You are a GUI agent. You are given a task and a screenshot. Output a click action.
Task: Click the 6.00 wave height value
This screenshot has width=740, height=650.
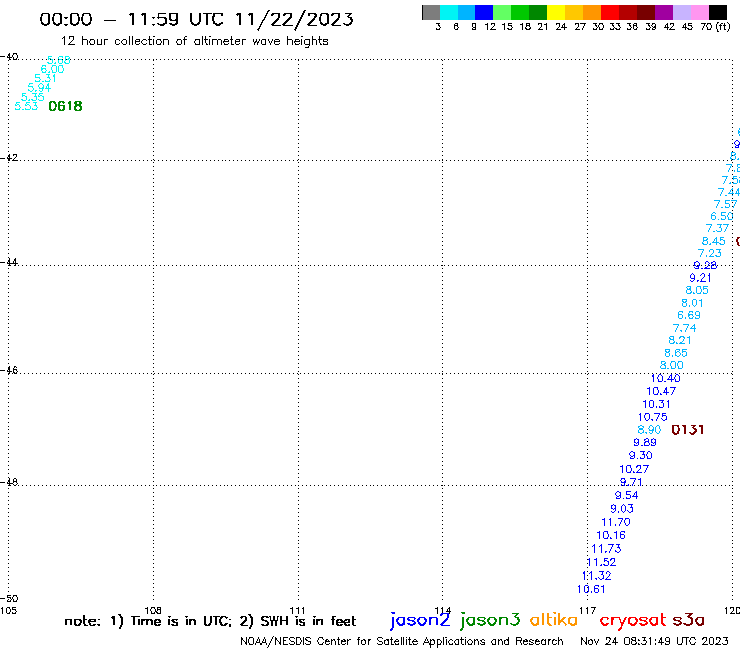click(x=52, y=69)
